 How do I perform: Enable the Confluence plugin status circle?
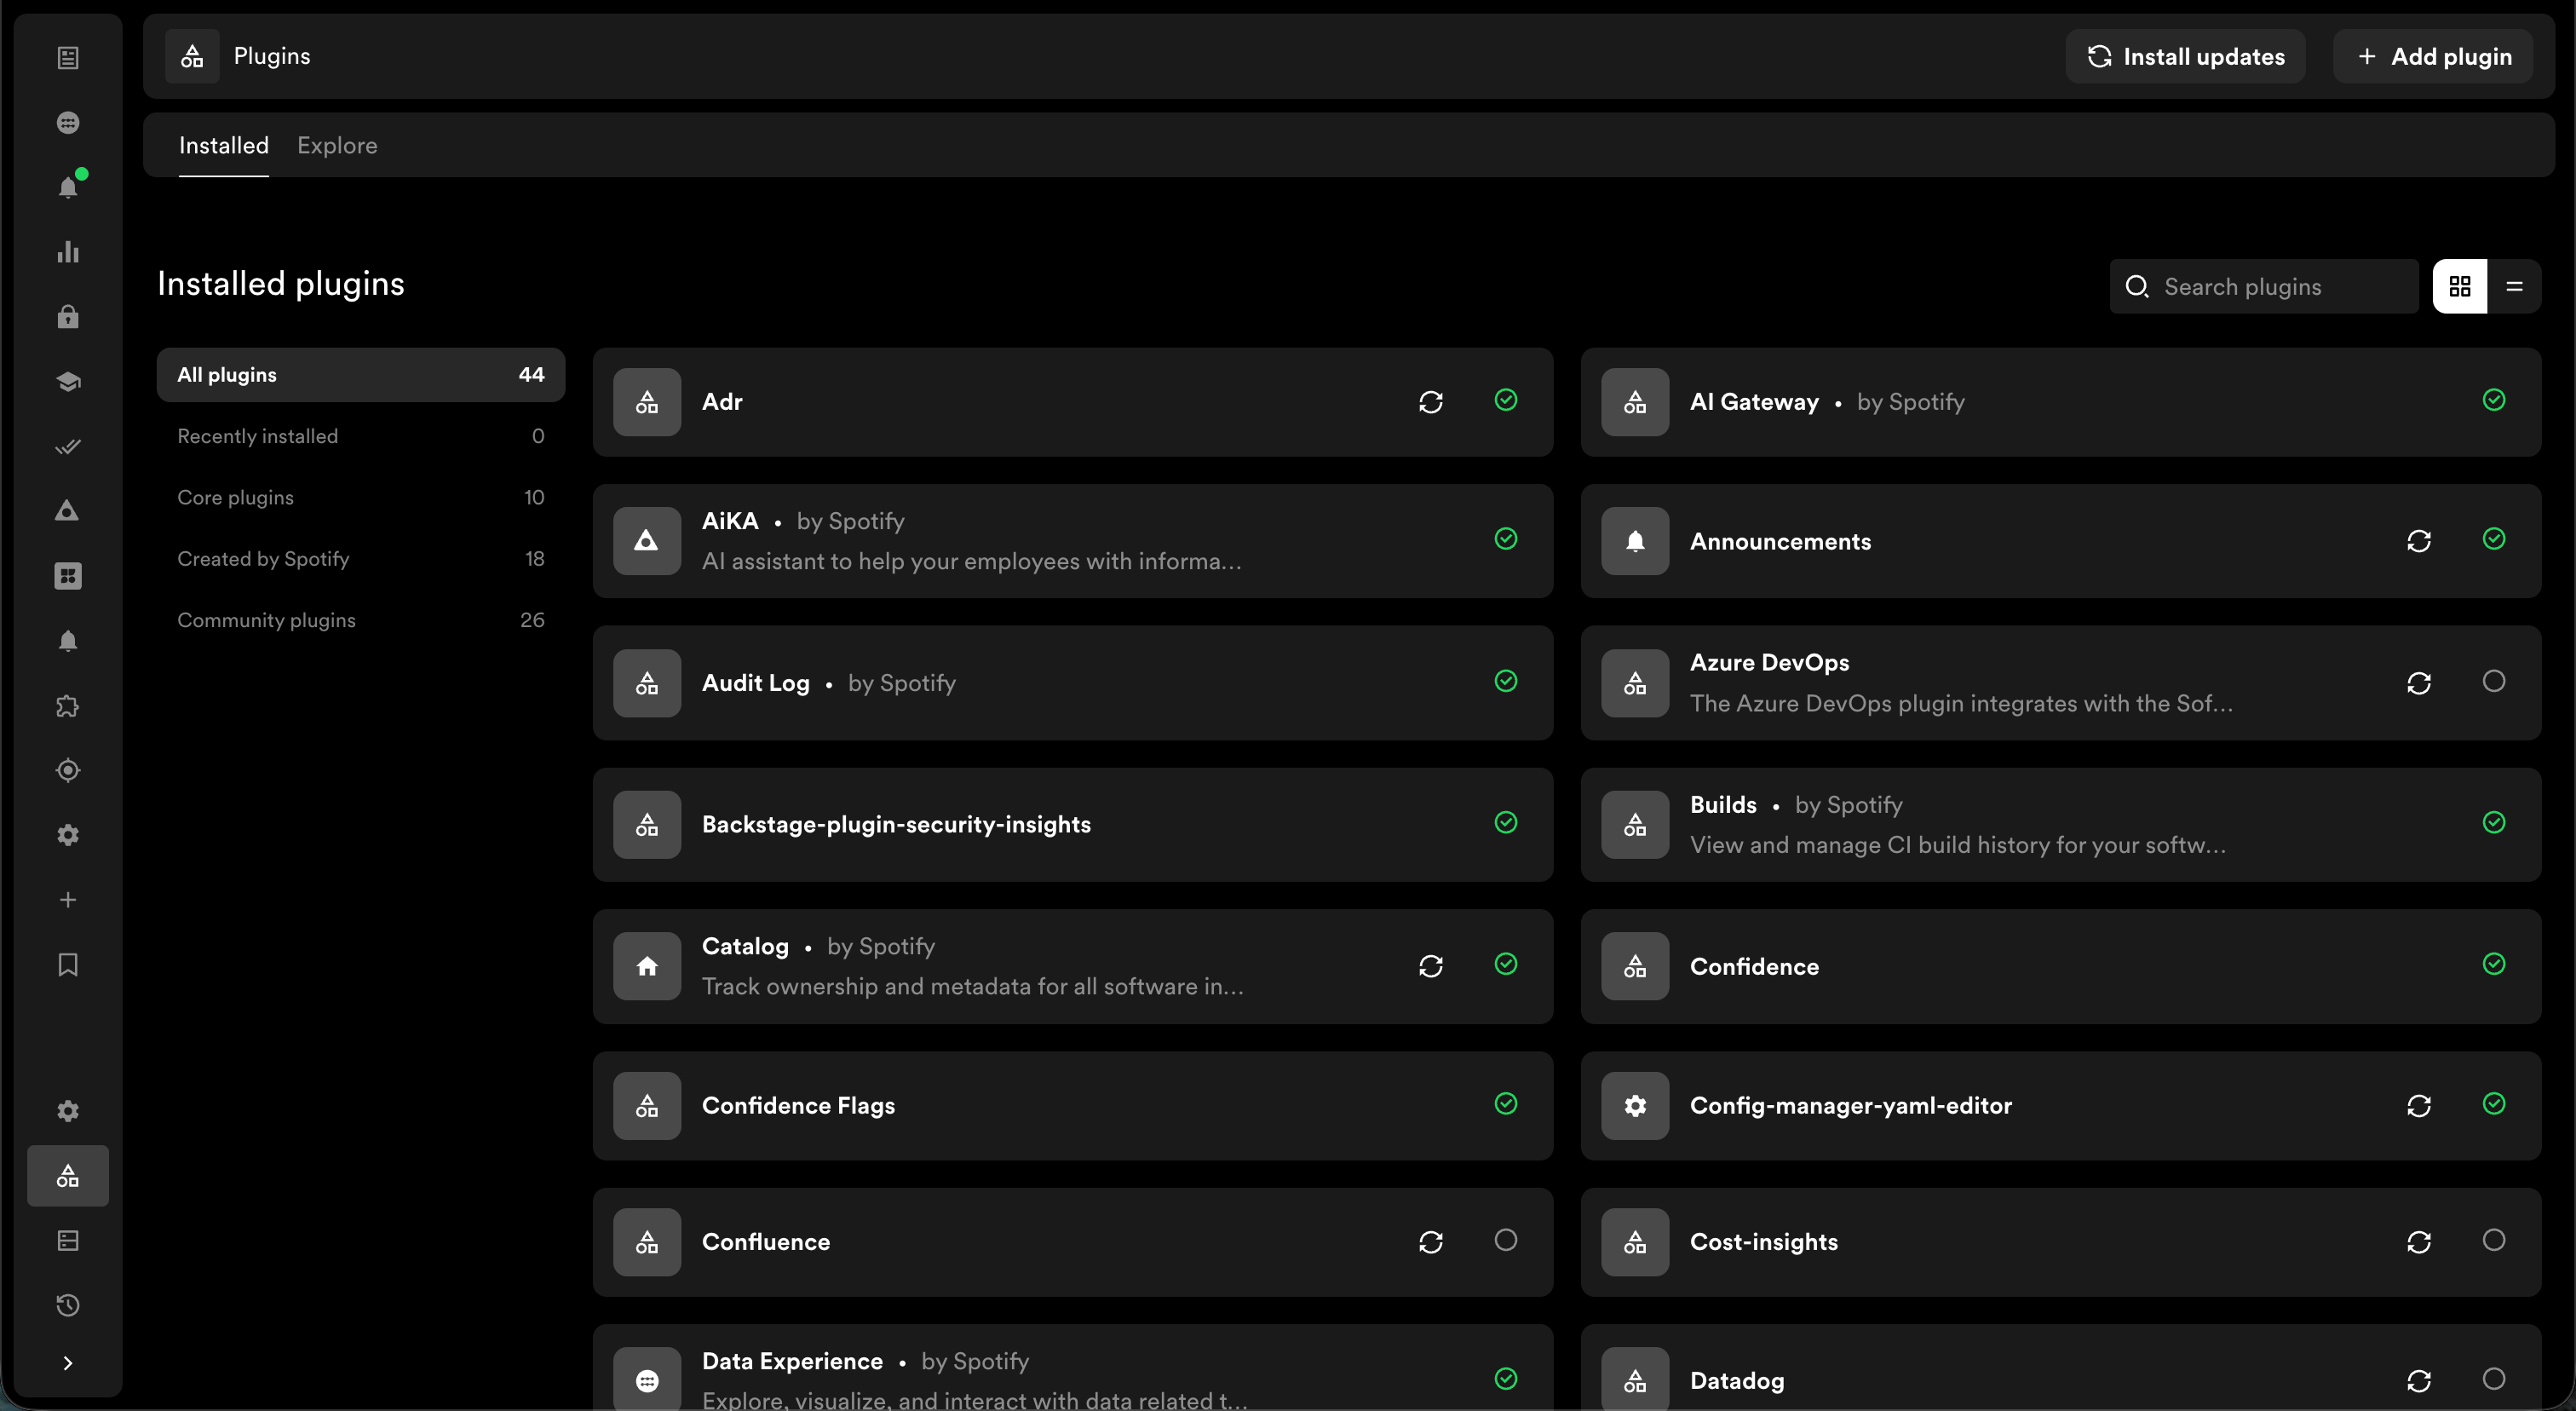point(1506,1240)
